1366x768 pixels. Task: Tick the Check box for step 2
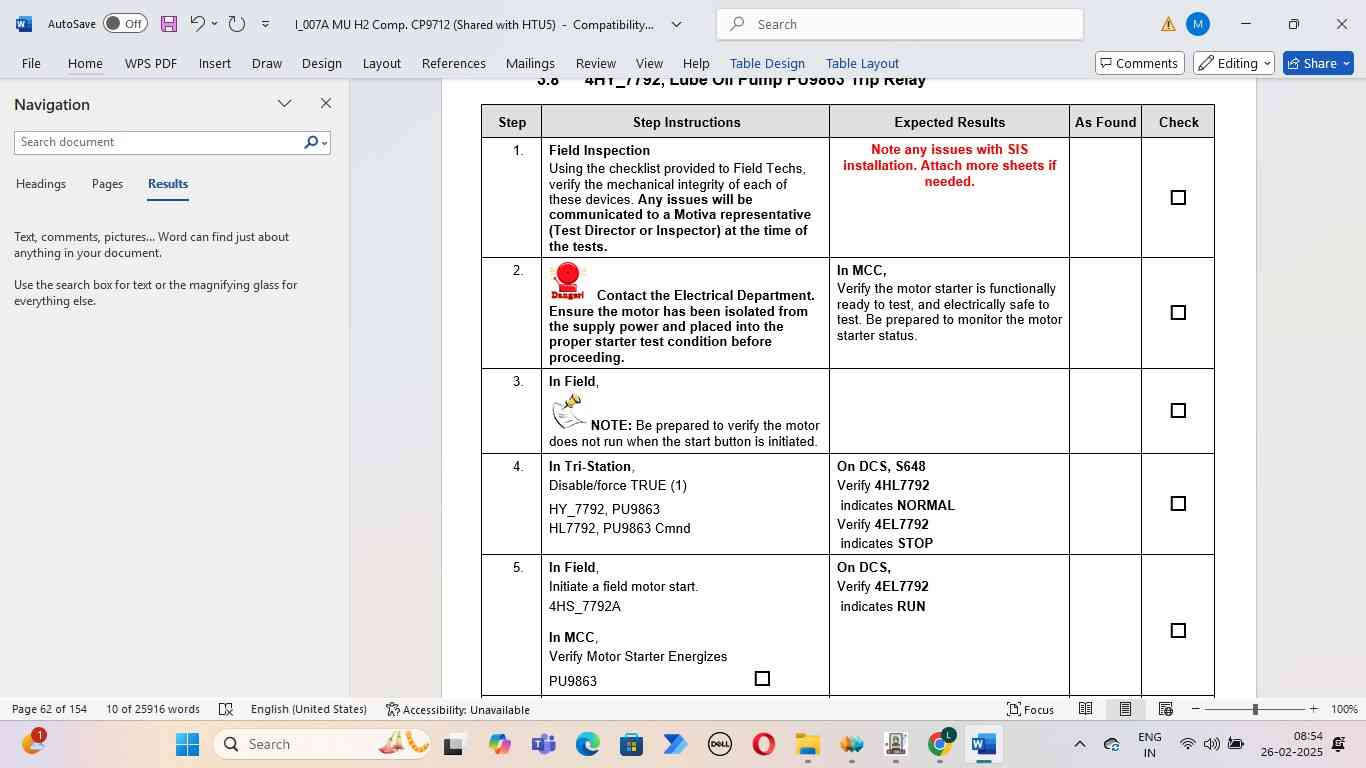coord(1178,313)
